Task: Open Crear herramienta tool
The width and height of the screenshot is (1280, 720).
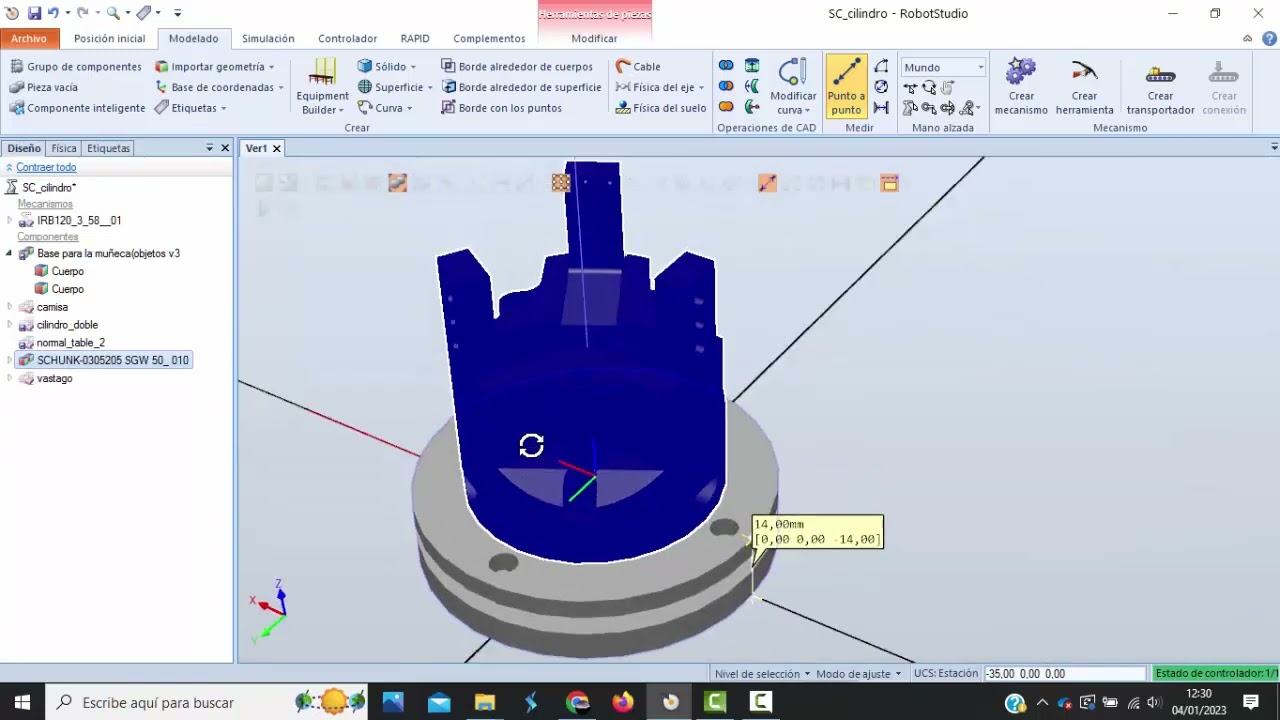Action: 1084,87
